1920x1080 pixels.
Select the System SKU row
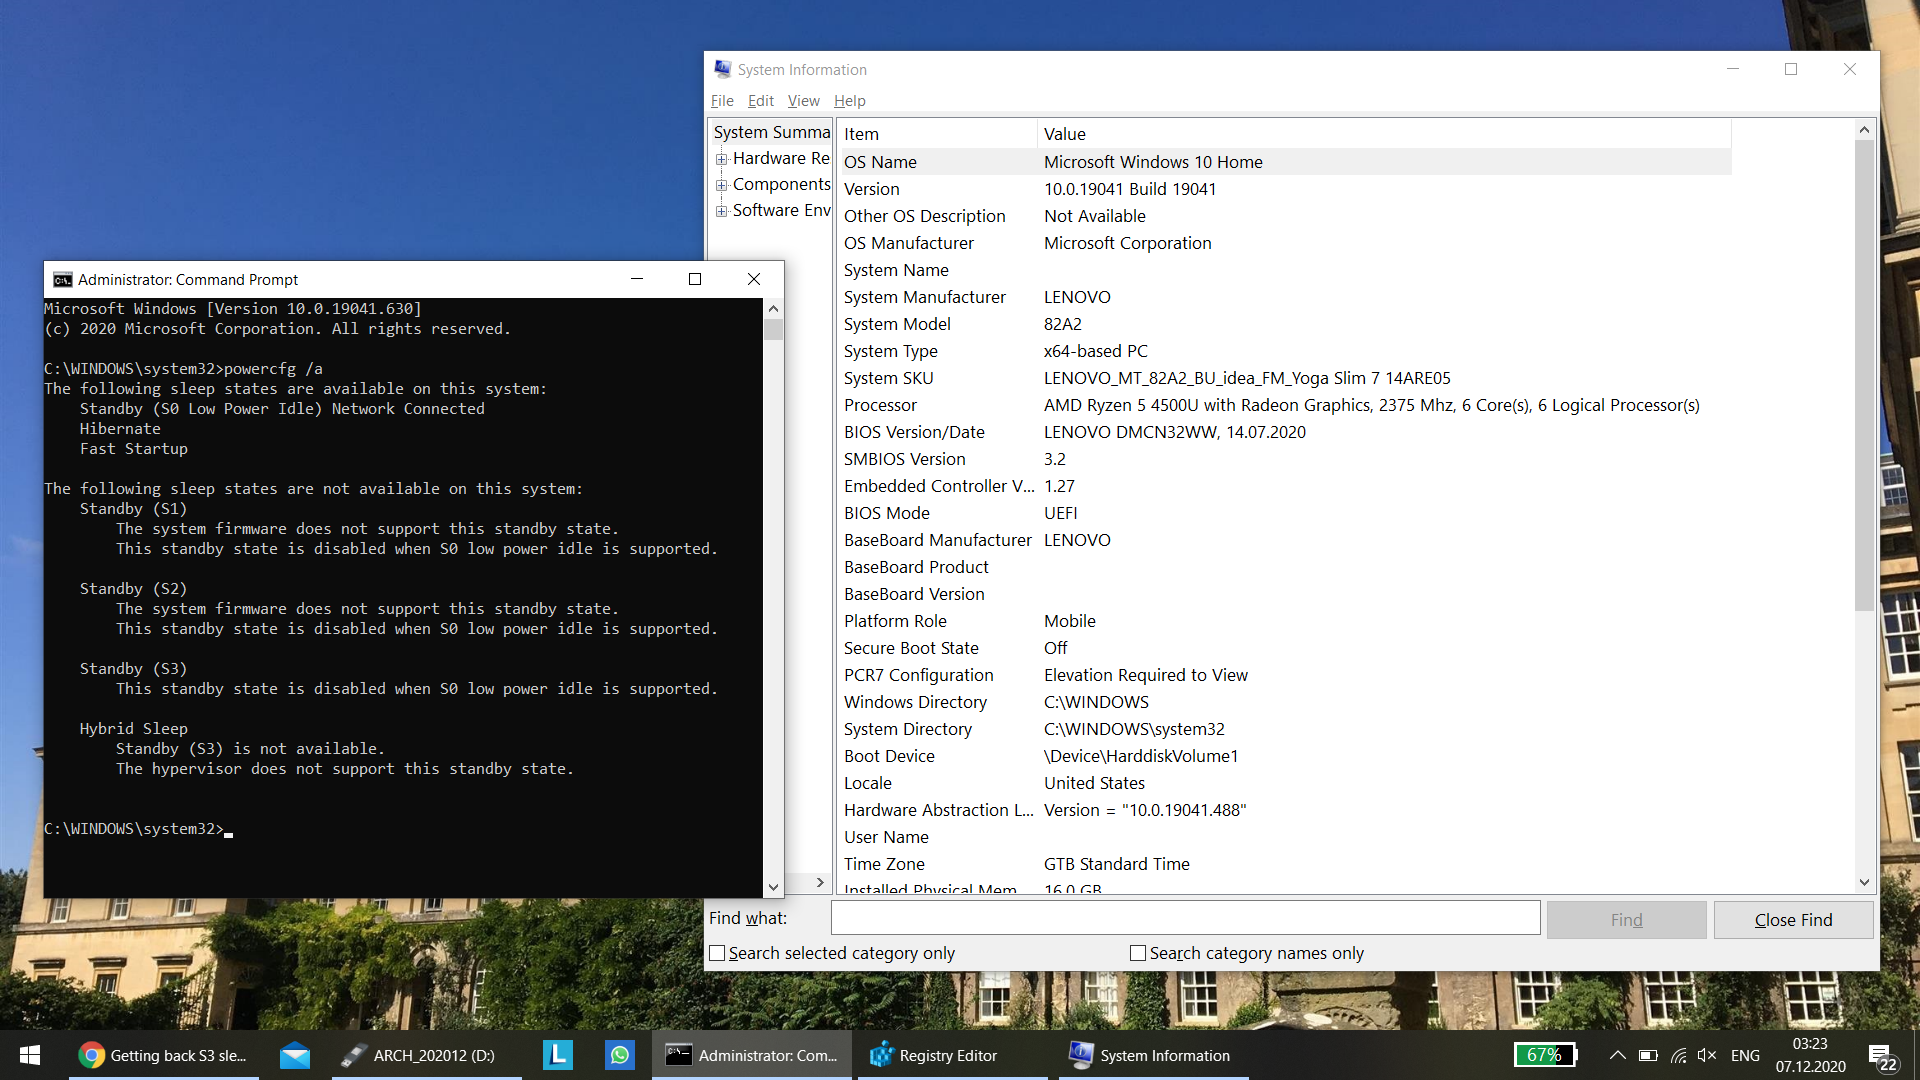[1285, 378]
